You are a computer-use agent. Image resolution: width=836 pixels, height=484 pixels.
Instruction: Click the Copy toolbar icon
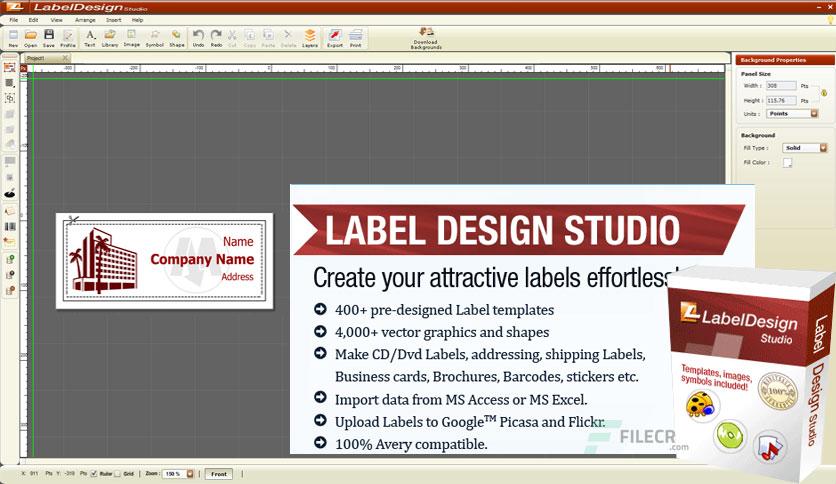250,38
